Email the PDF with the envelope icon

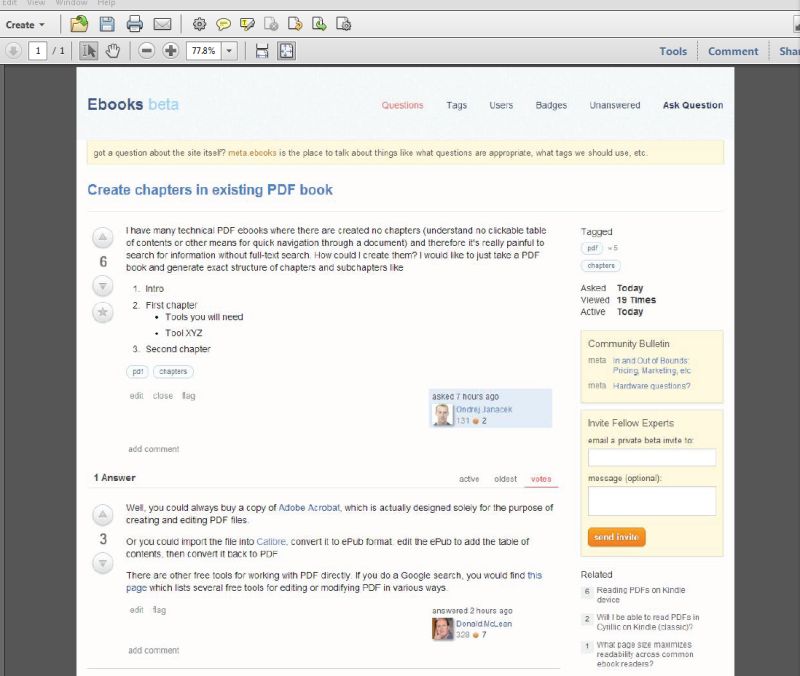[162, 24]
